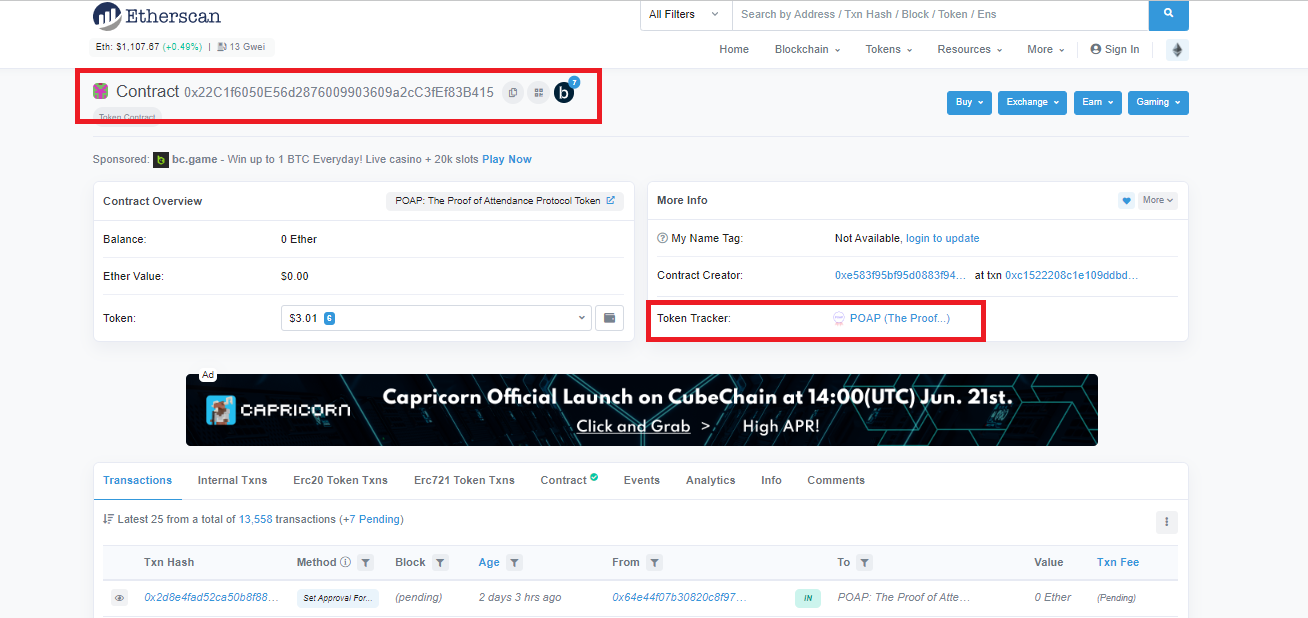The image size is (1308, 618).
Task: Click the Blockscan chat 'b' icon
Action: click(x=564, y=93)
